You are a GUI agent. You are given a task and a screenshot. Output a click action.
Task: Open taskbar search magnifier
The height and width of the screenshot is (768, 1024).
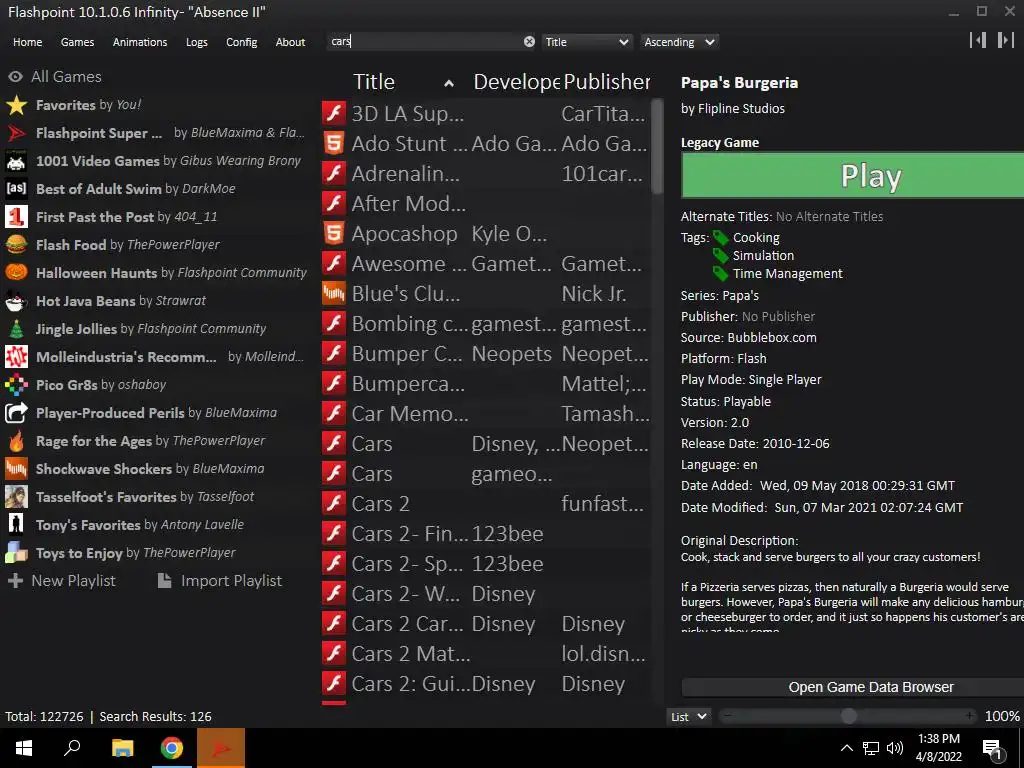point(72,748)
